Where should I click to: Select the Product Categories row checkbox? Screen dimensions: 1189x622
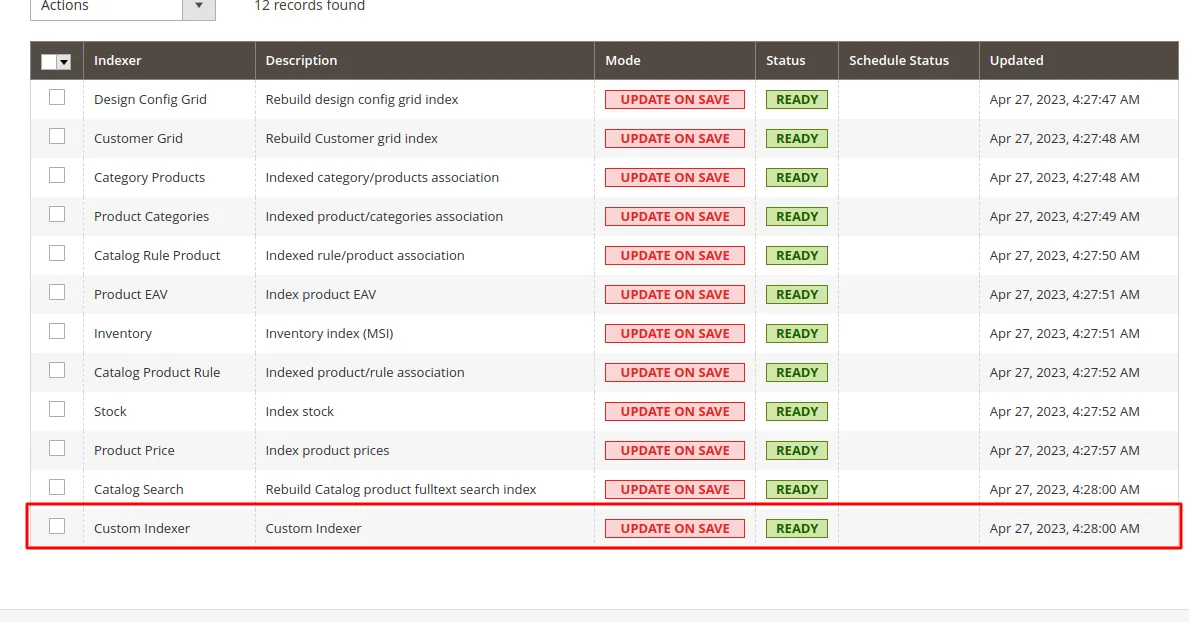[x=57, y=214]
